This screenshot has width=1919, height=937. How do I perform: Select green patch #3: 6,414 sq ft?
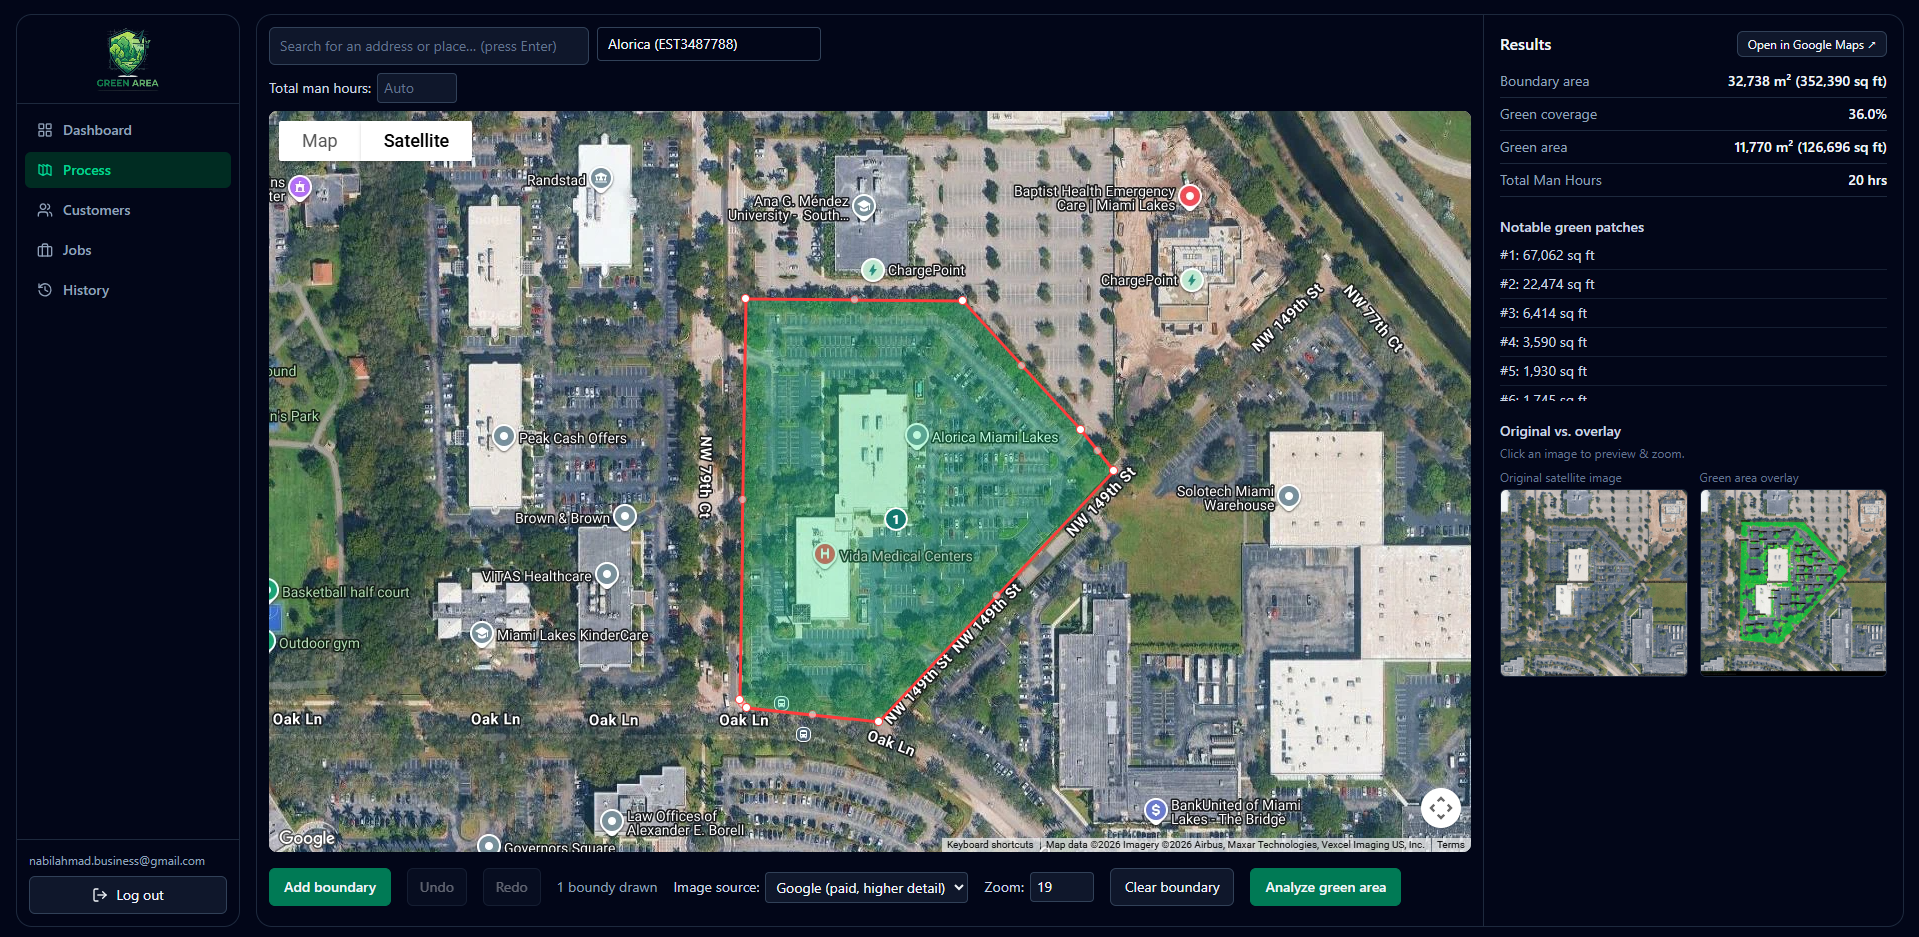pyautogui.click(x=1693, y=313)
